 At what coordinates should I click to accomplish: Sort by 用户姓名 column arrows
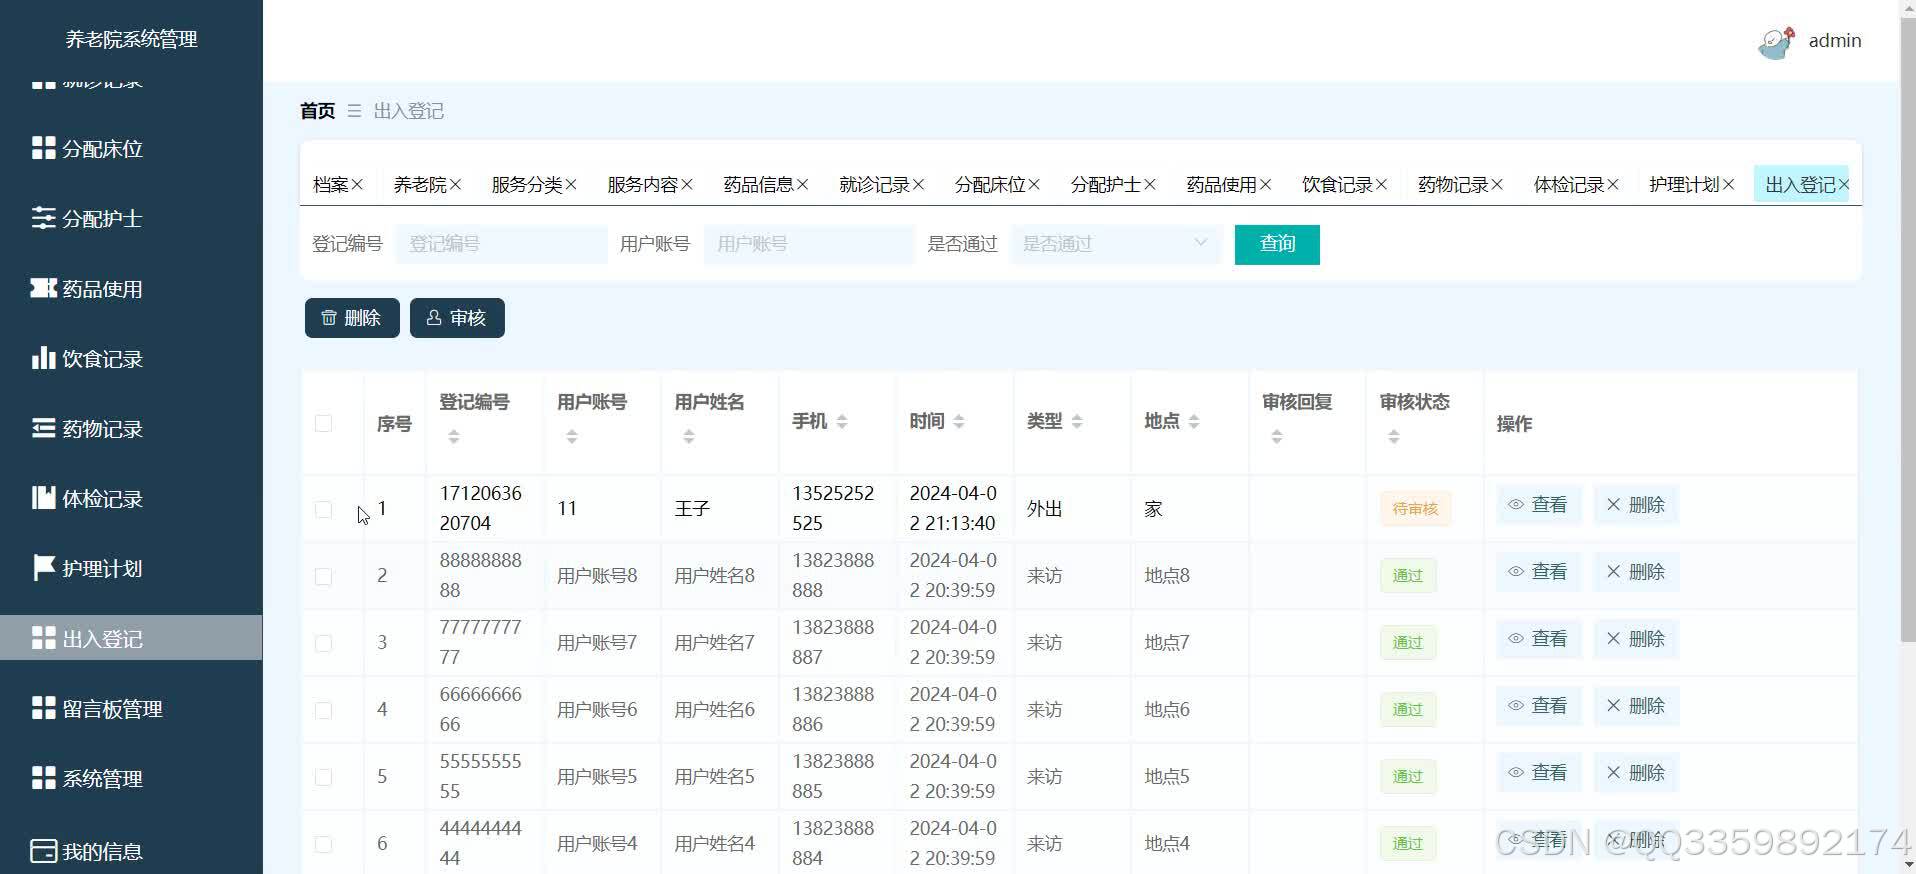(x=689, y=437)
